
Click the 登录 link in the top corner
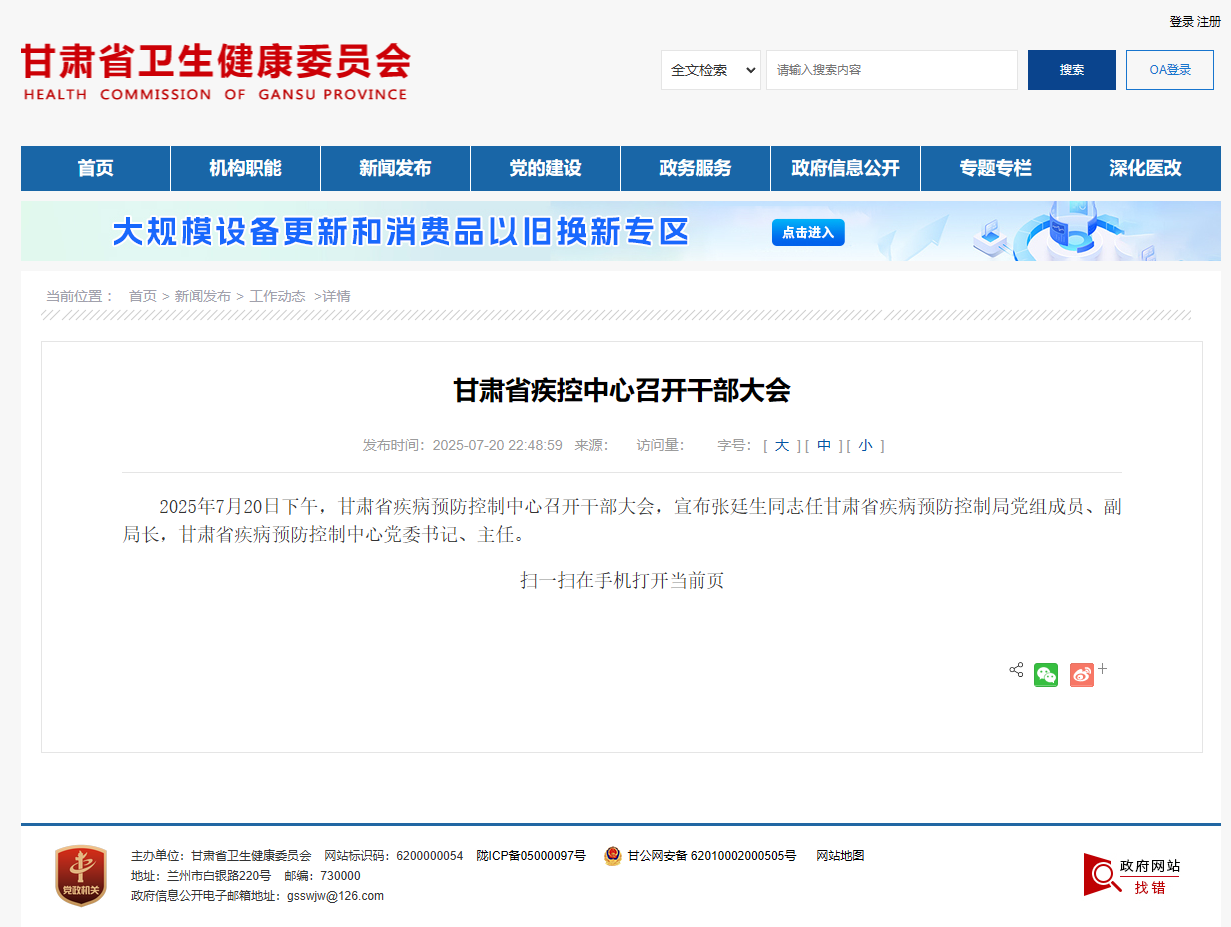click(x=1181, y=22)
